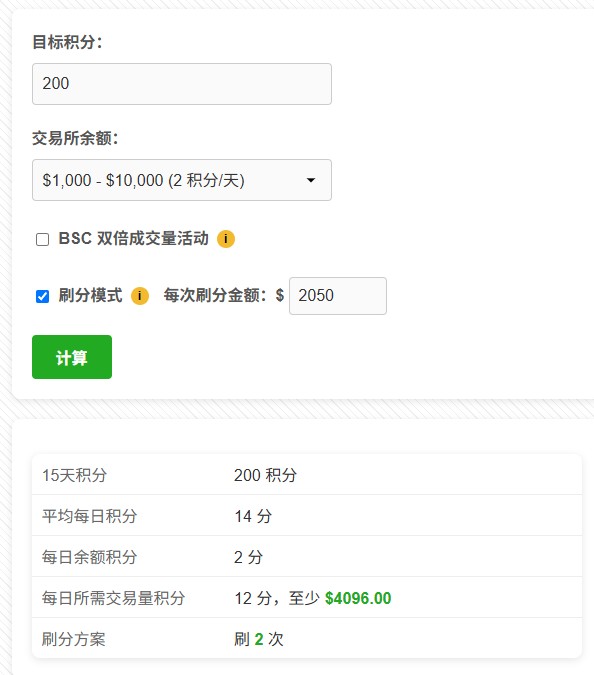The height and width of the screenshot is (675, 594).
Task: Click the 交易所余额 field label
Action: [x=75, y=138]
